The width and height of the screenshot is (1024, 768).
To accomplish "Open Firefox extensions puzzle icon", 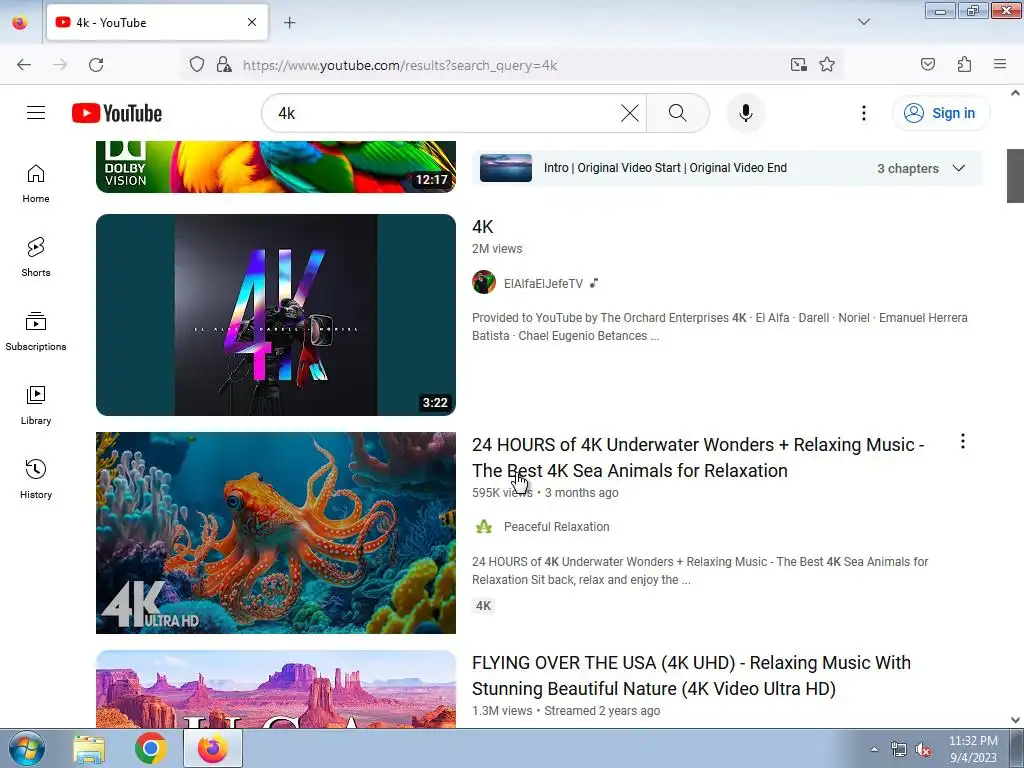I will pos(964,65).
